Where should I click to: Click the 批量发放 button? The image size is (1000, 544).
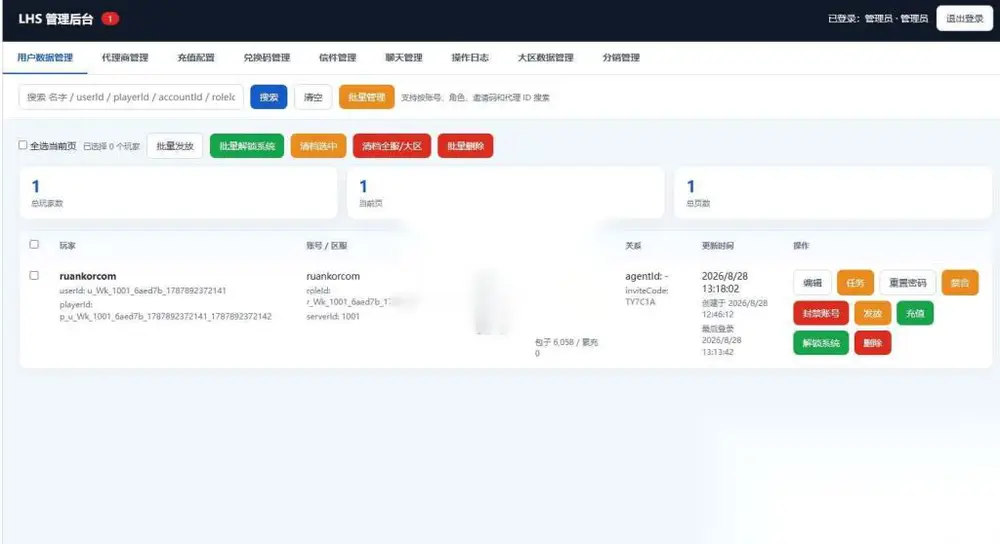click(175, 146)
